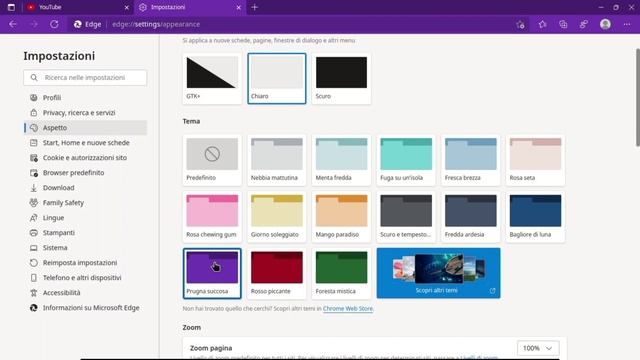The width and height of the screenshot is (640, 360).
Task: Choose the Menta fredda theme
Action: [341, 160]
